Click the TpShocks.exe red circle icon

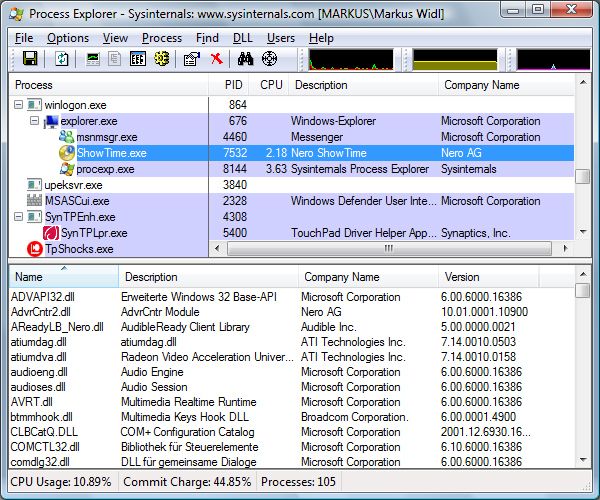(35, 249)
